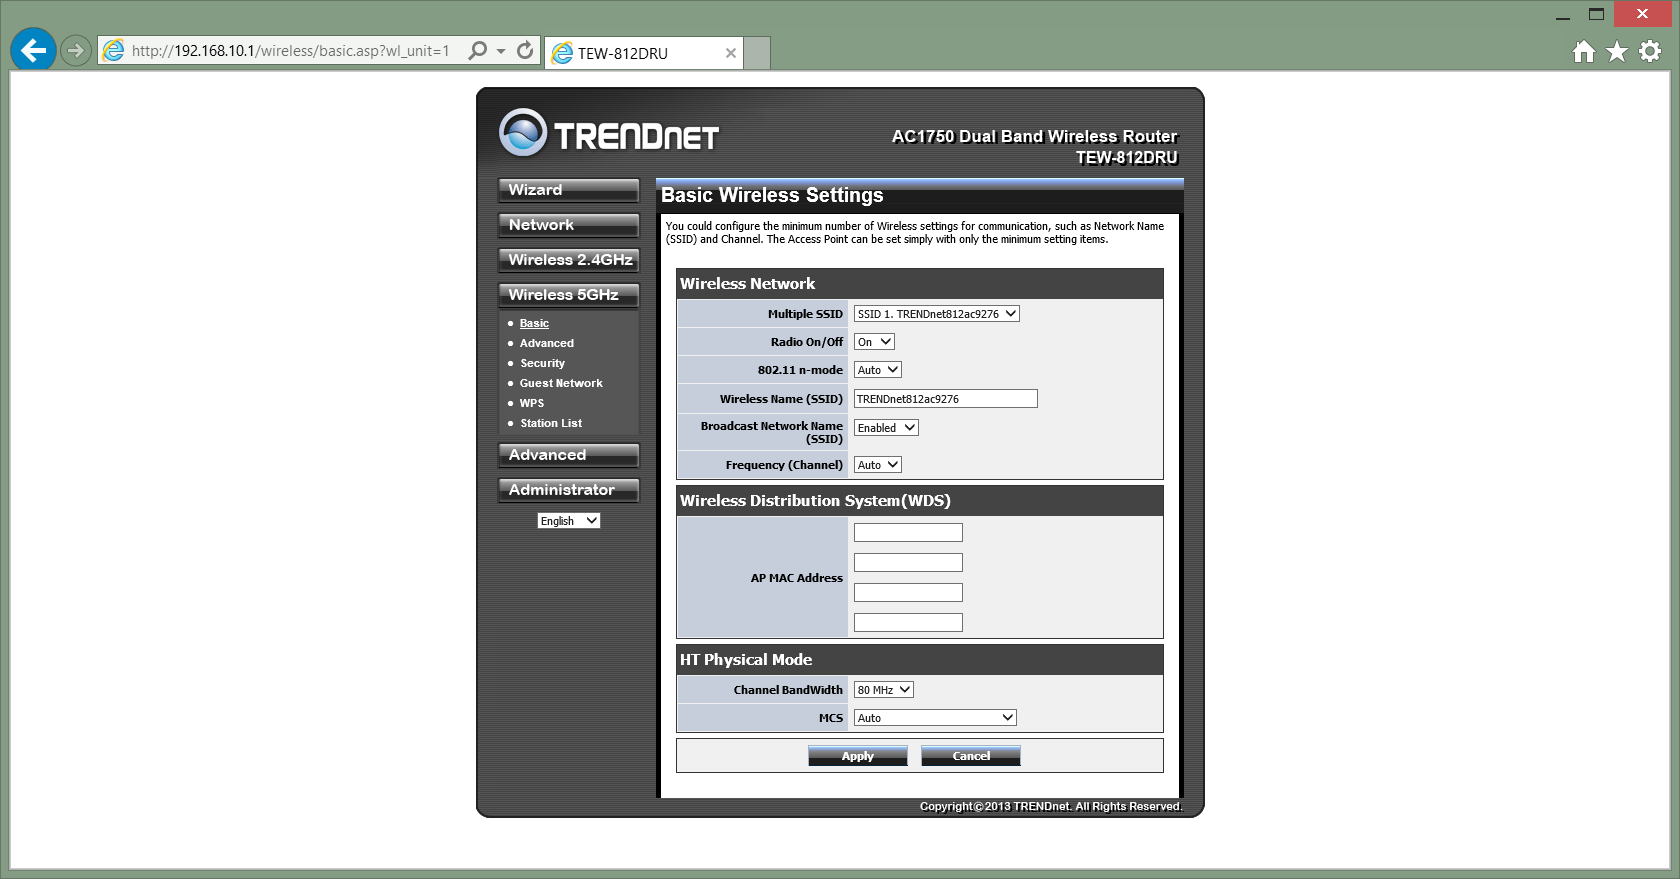Open the Wireless 2.4GHz menu

click(568, 260)
